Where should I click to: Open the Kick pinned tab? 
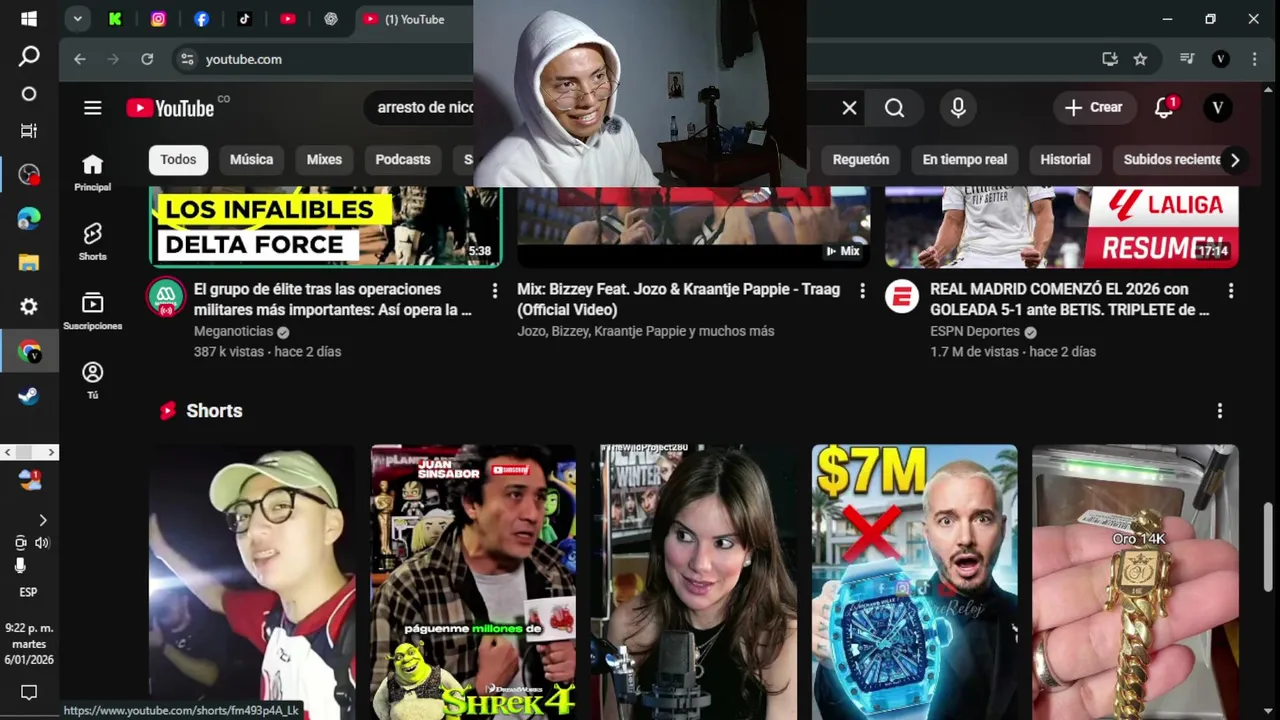coord(115,19)
